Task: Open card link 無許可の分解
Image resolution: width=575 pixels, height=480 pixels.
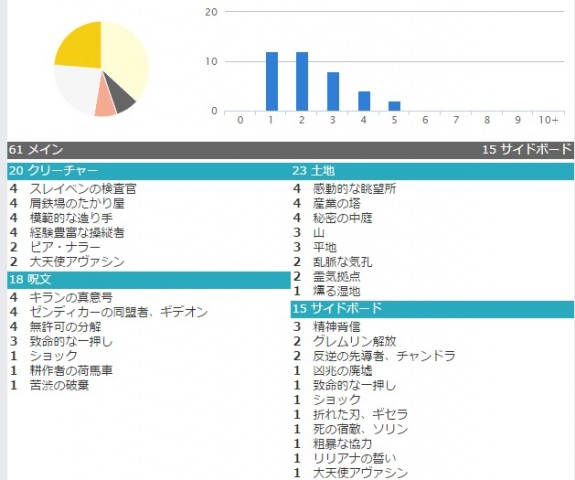Action: click(65, 327)
